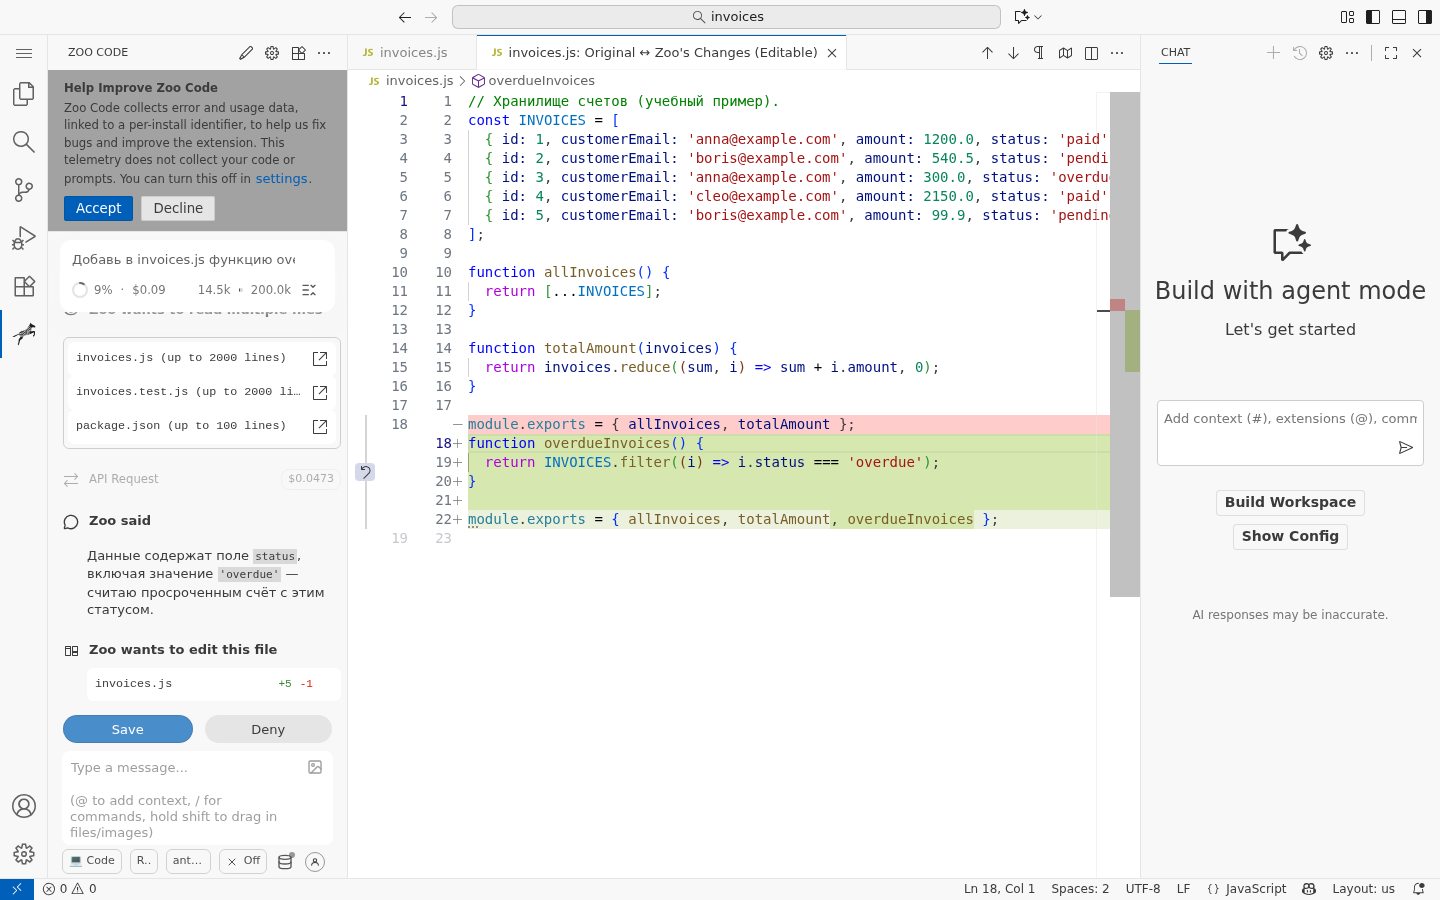Follow the settings link in the telemetry notice
Viewport: 1440px width, 900px height.
pyautogui.click(x=281, y=179)
